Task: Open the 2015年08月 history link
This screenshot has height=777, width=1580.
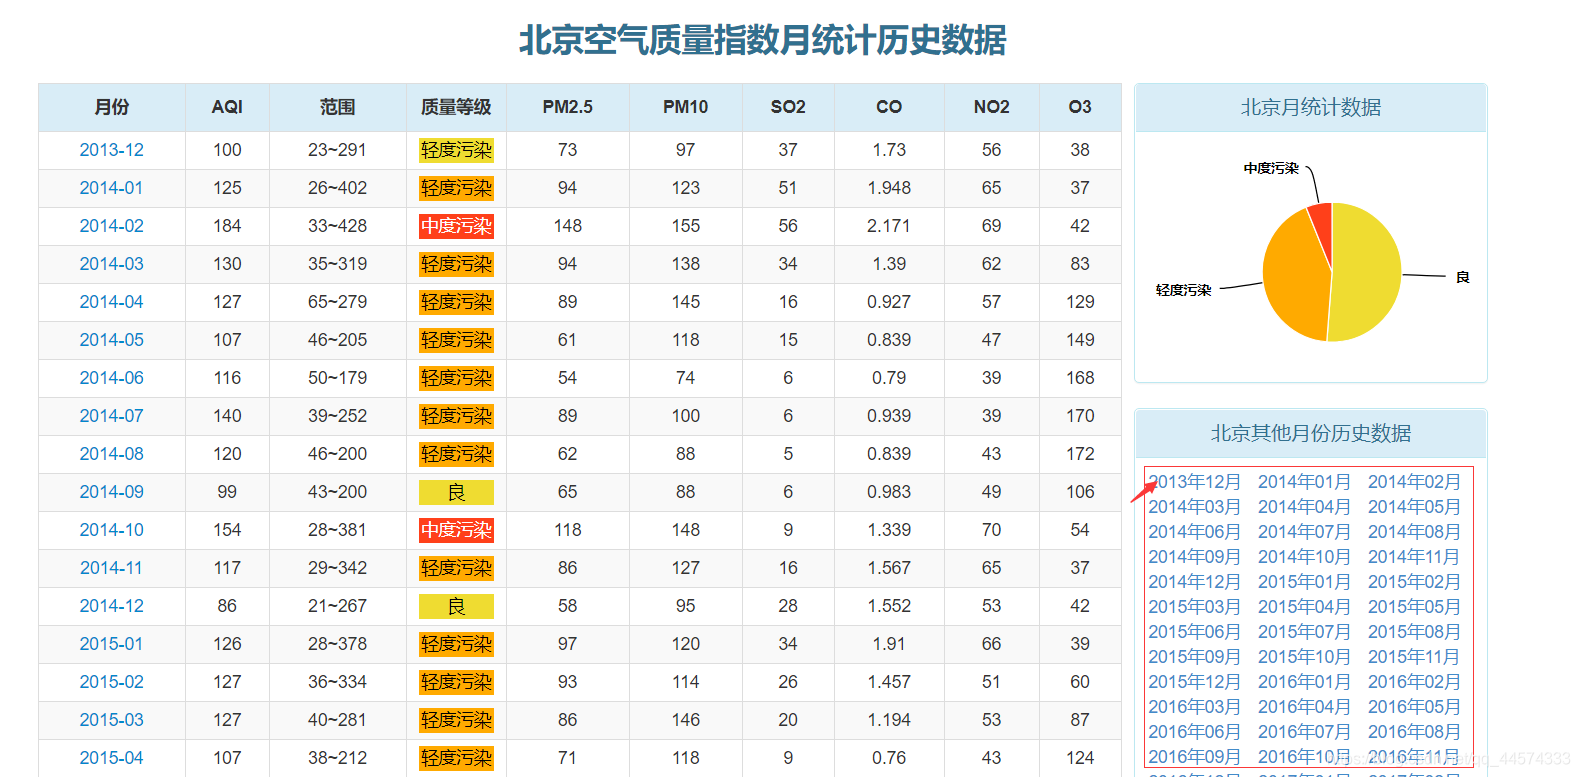Action: tap(1414, 632)
